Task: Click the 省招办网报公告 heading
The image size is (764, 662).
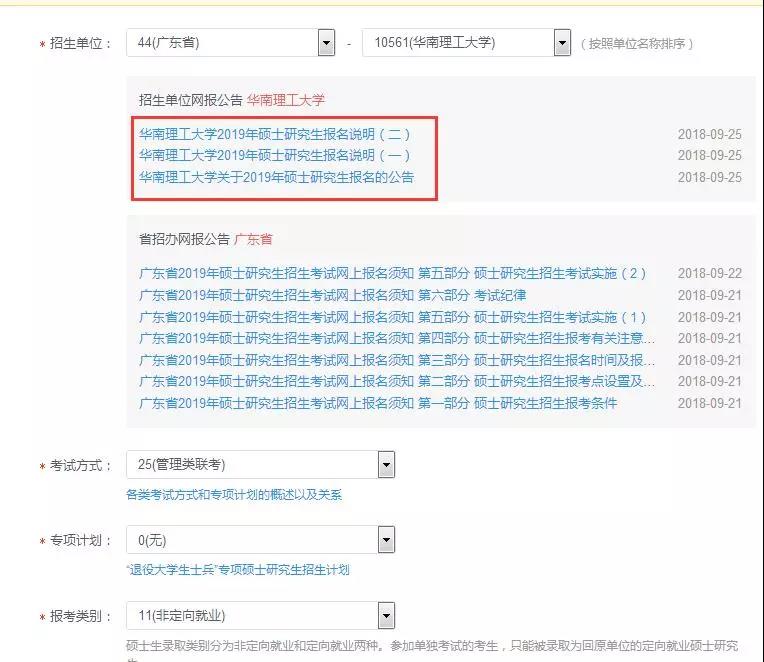Action: pyautogui.click(x=184, y=239)
